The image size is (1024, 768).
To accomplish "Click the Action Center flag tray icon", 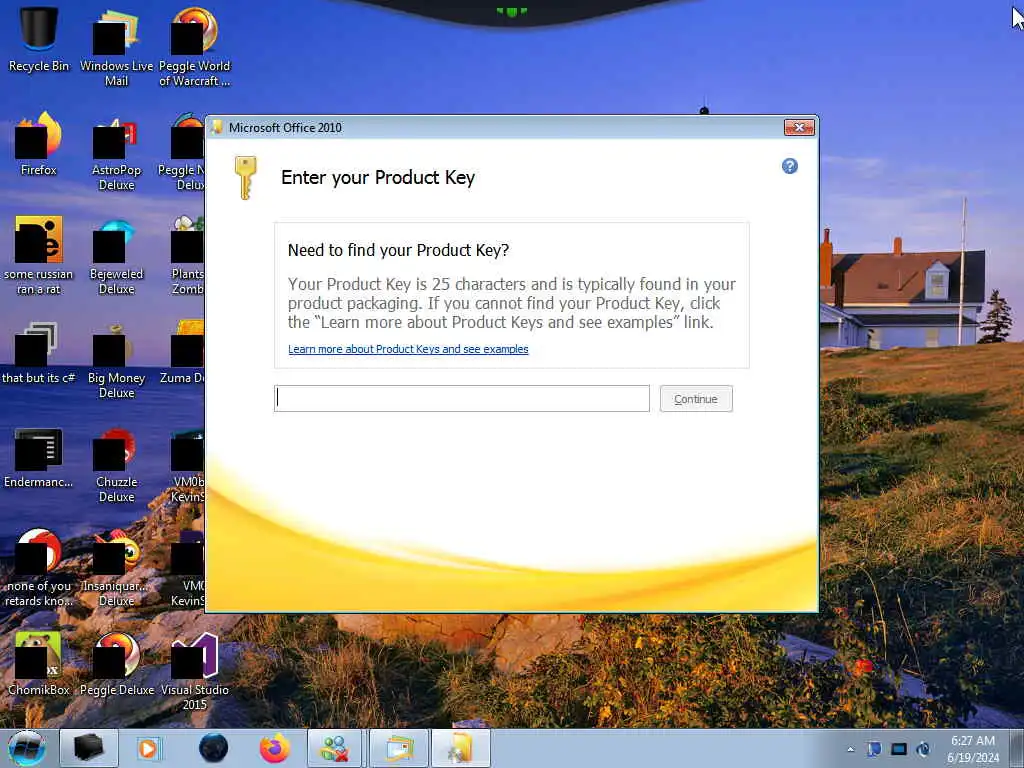I will click(x=874, y=749).
